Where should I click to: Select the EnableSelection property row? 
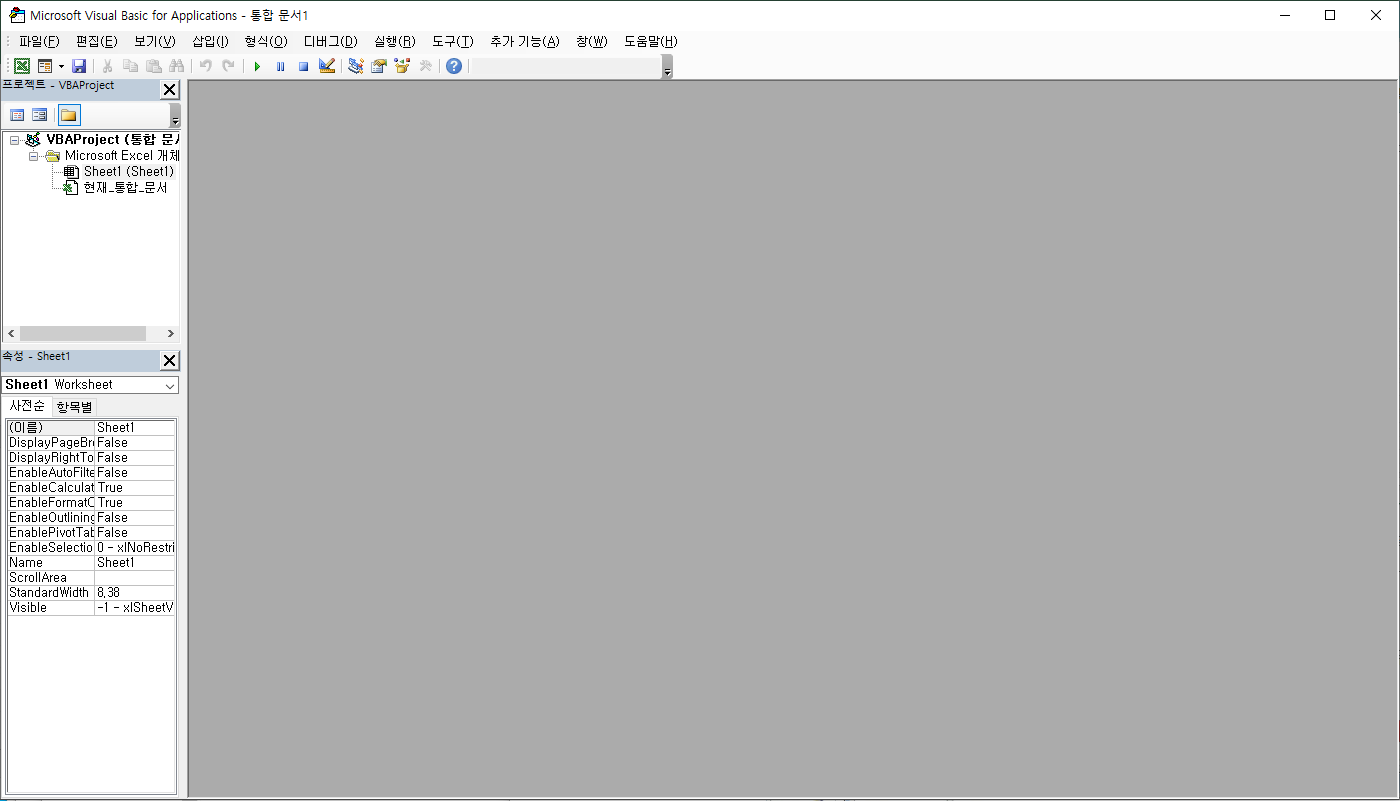pyautogui.click(x=91, y=547)
